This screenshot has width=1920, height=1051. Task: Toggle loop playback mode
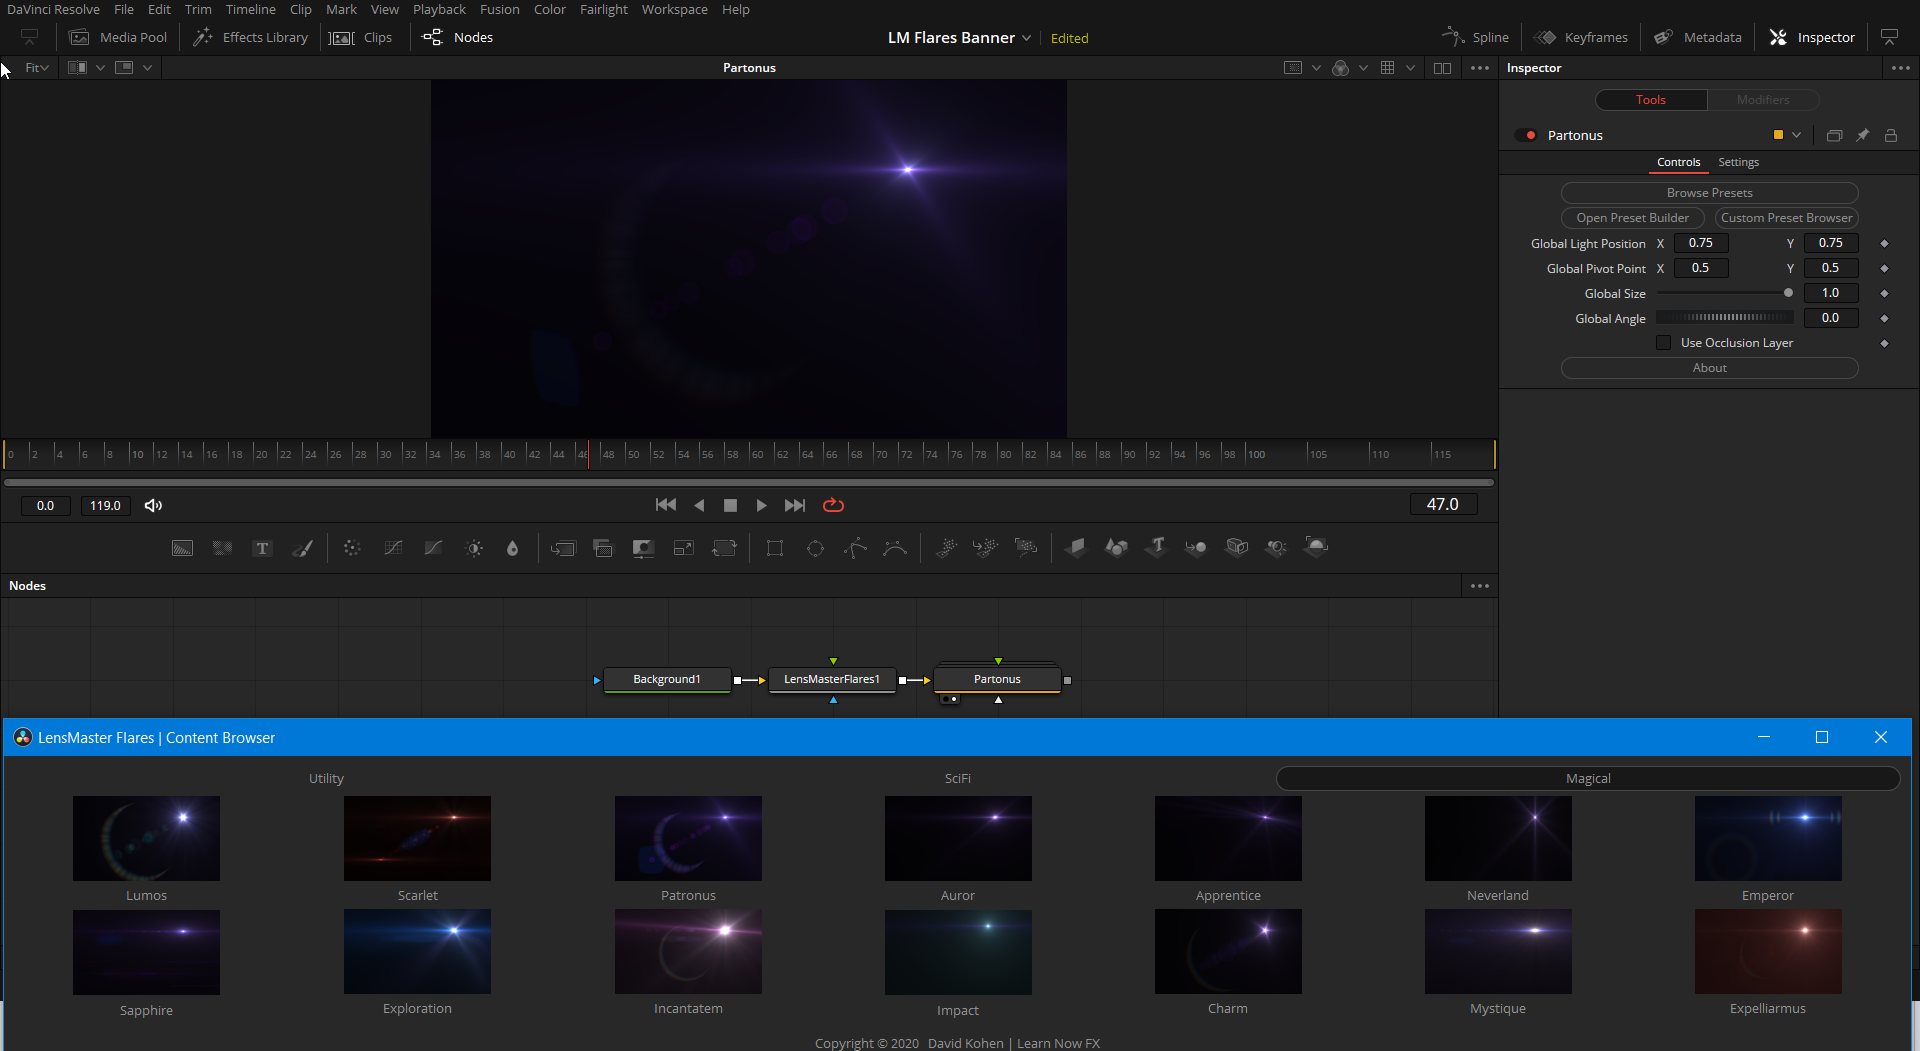coord(833,505)
